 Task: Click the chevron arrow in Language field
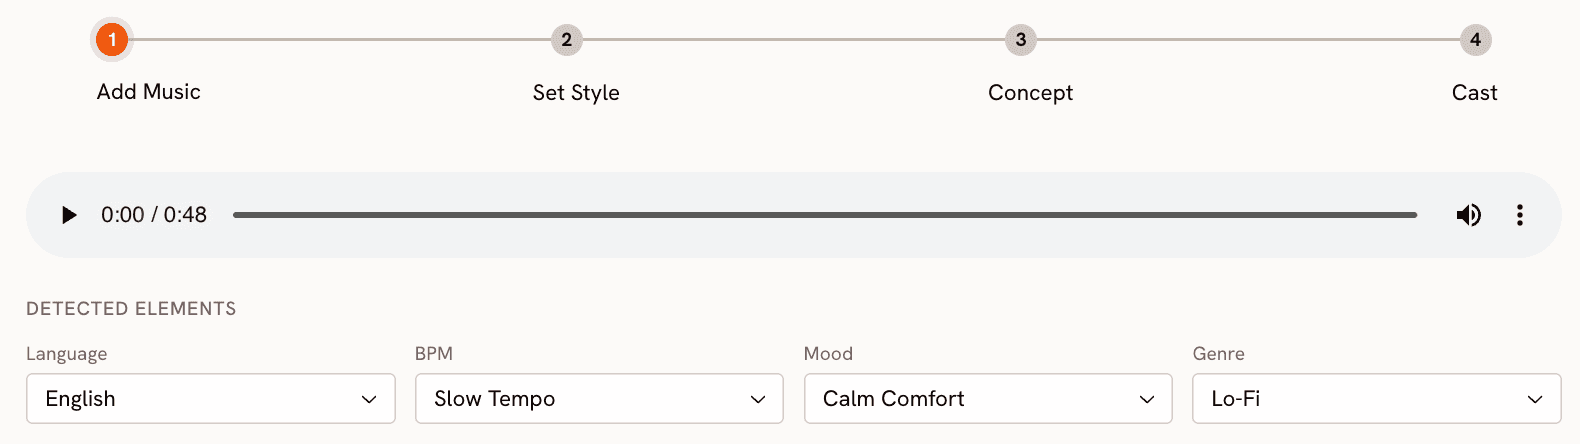[369, 400]
